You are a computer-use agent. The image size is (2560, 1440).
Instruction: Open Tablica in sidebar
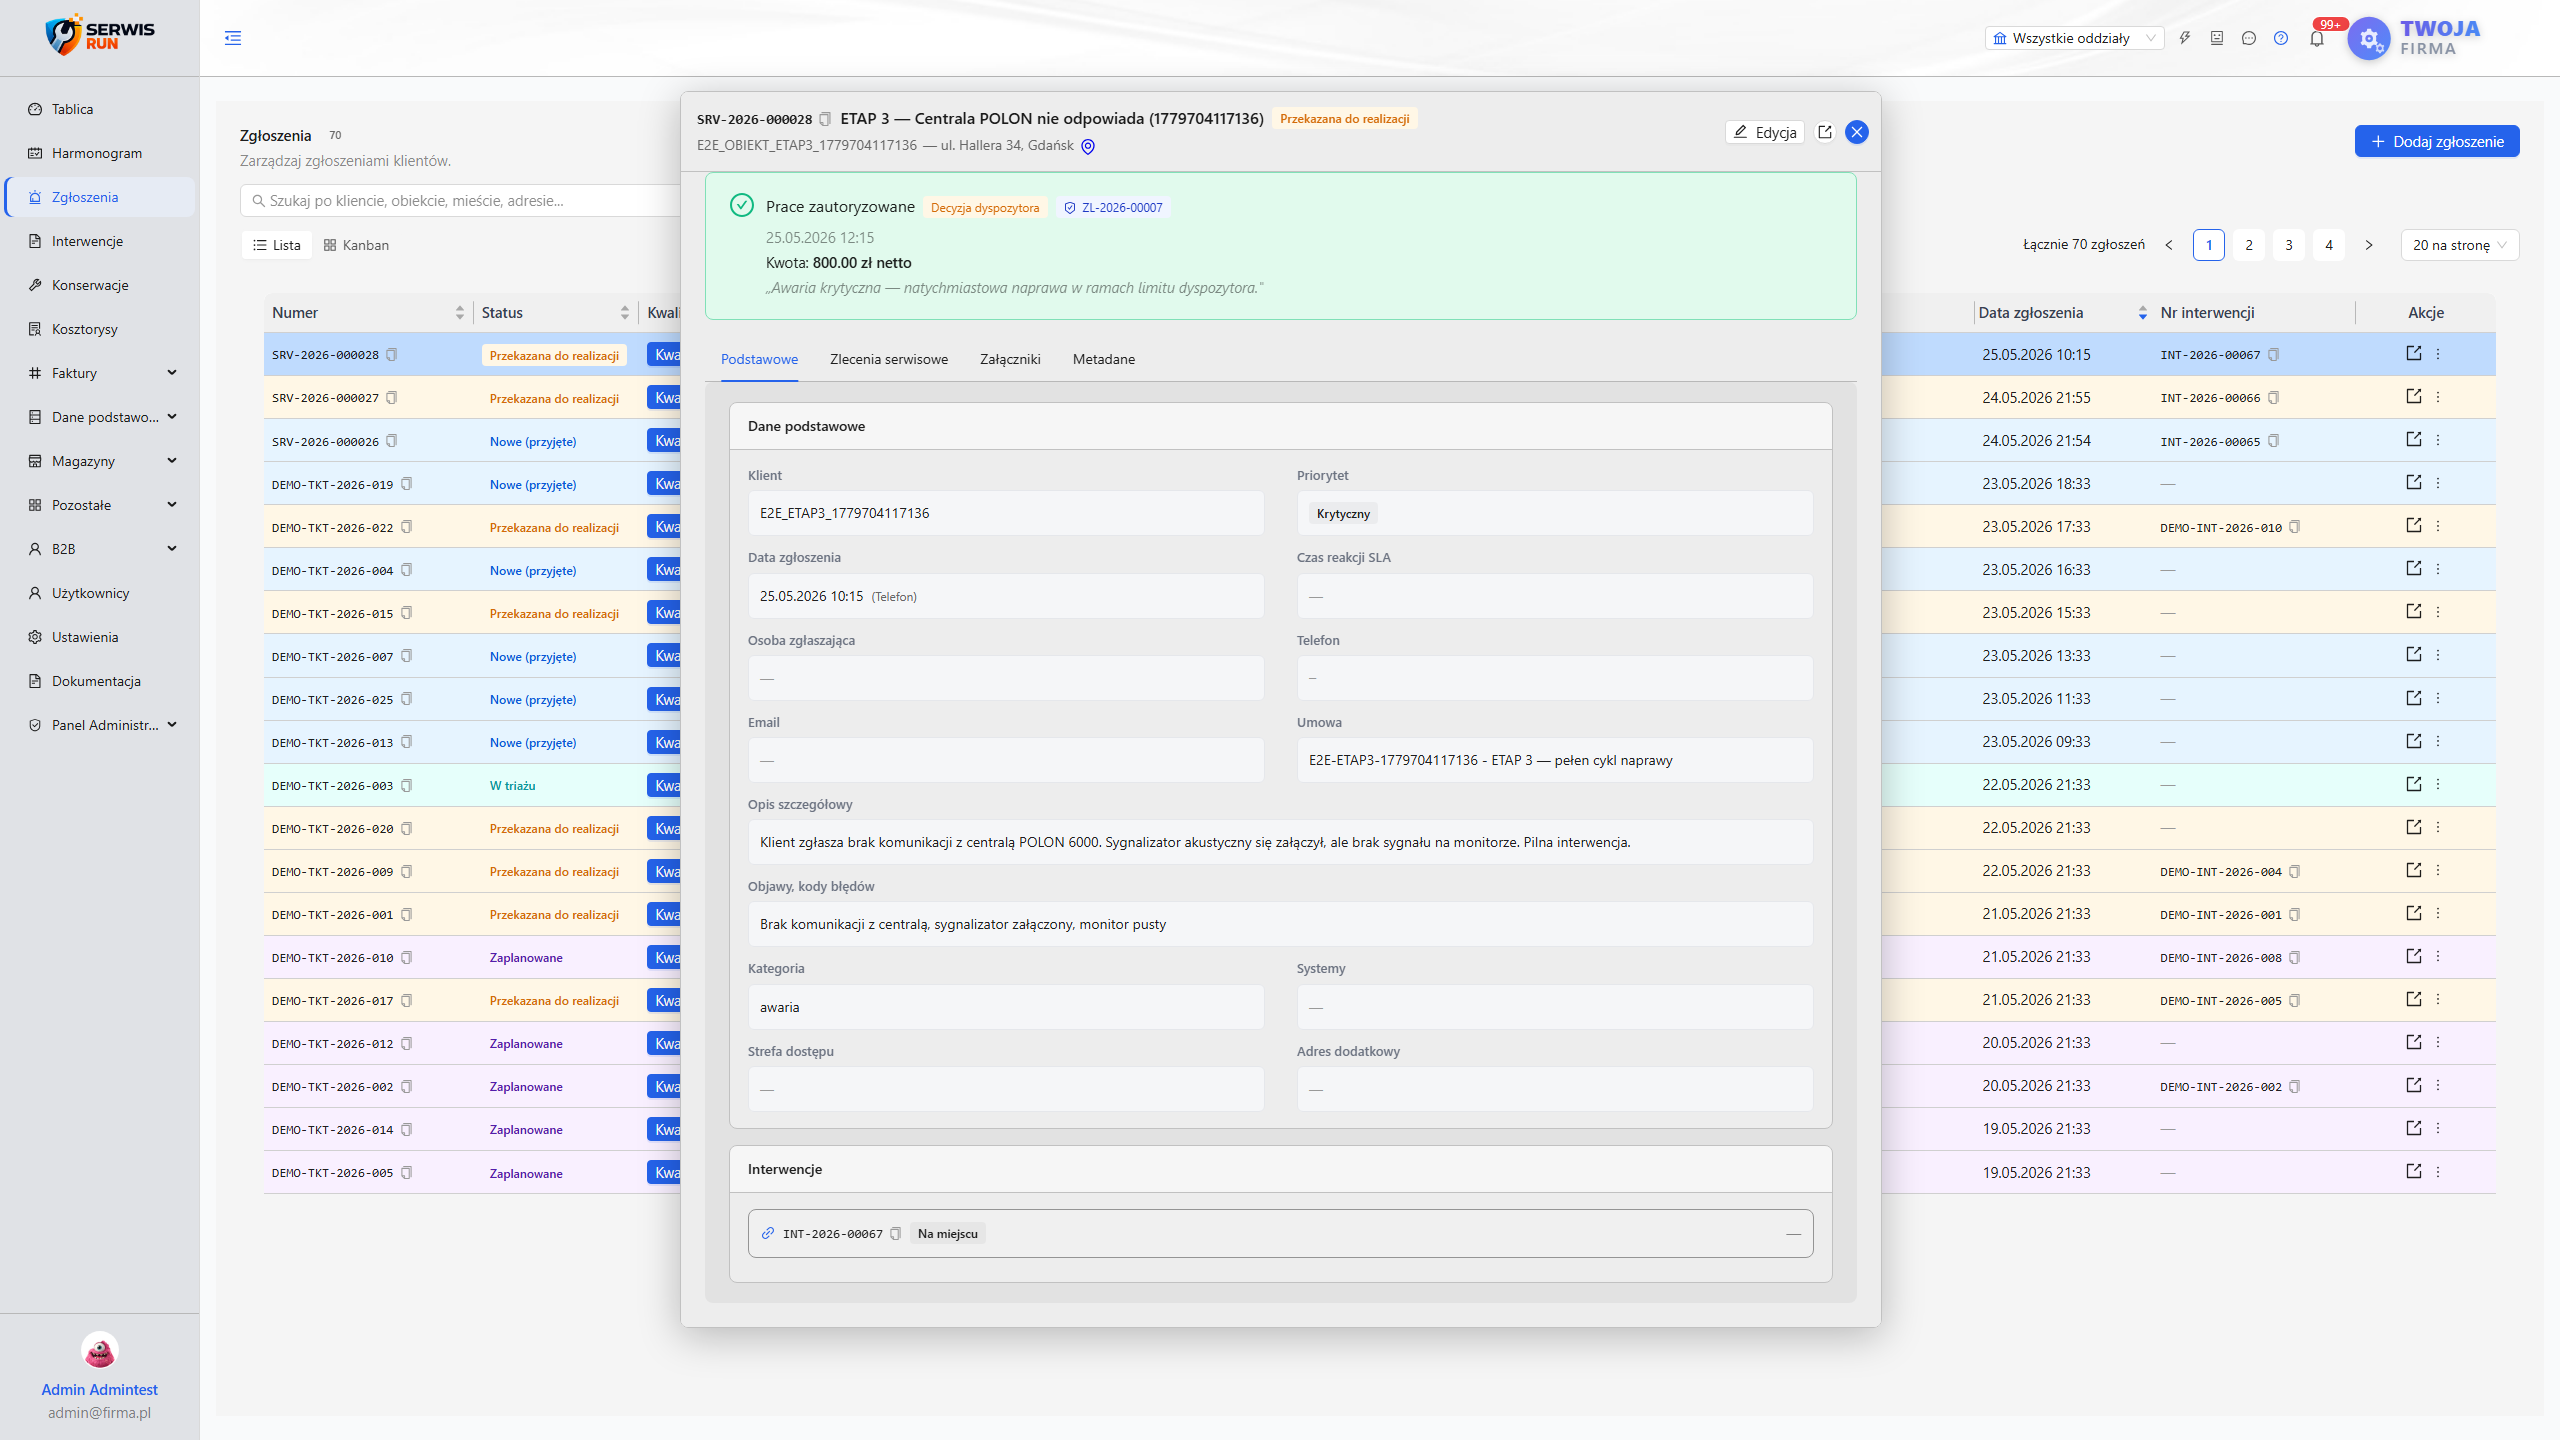[x=100, y=109]
